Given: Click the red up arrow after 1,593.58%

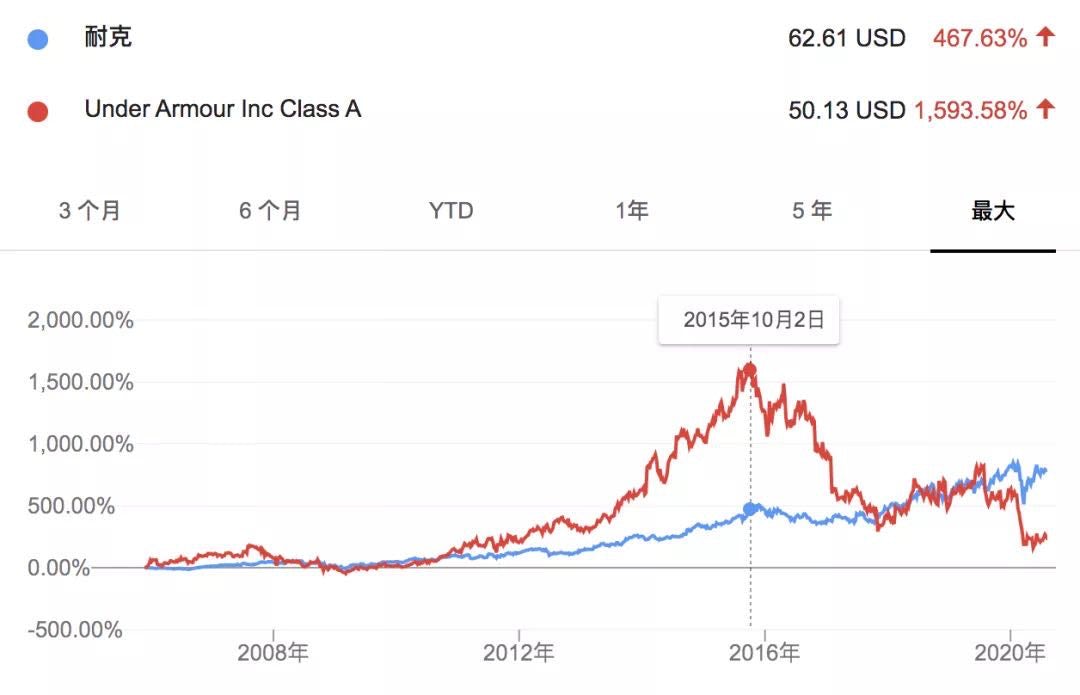Looking at the screenshot, I should [x=1045, y=109].
